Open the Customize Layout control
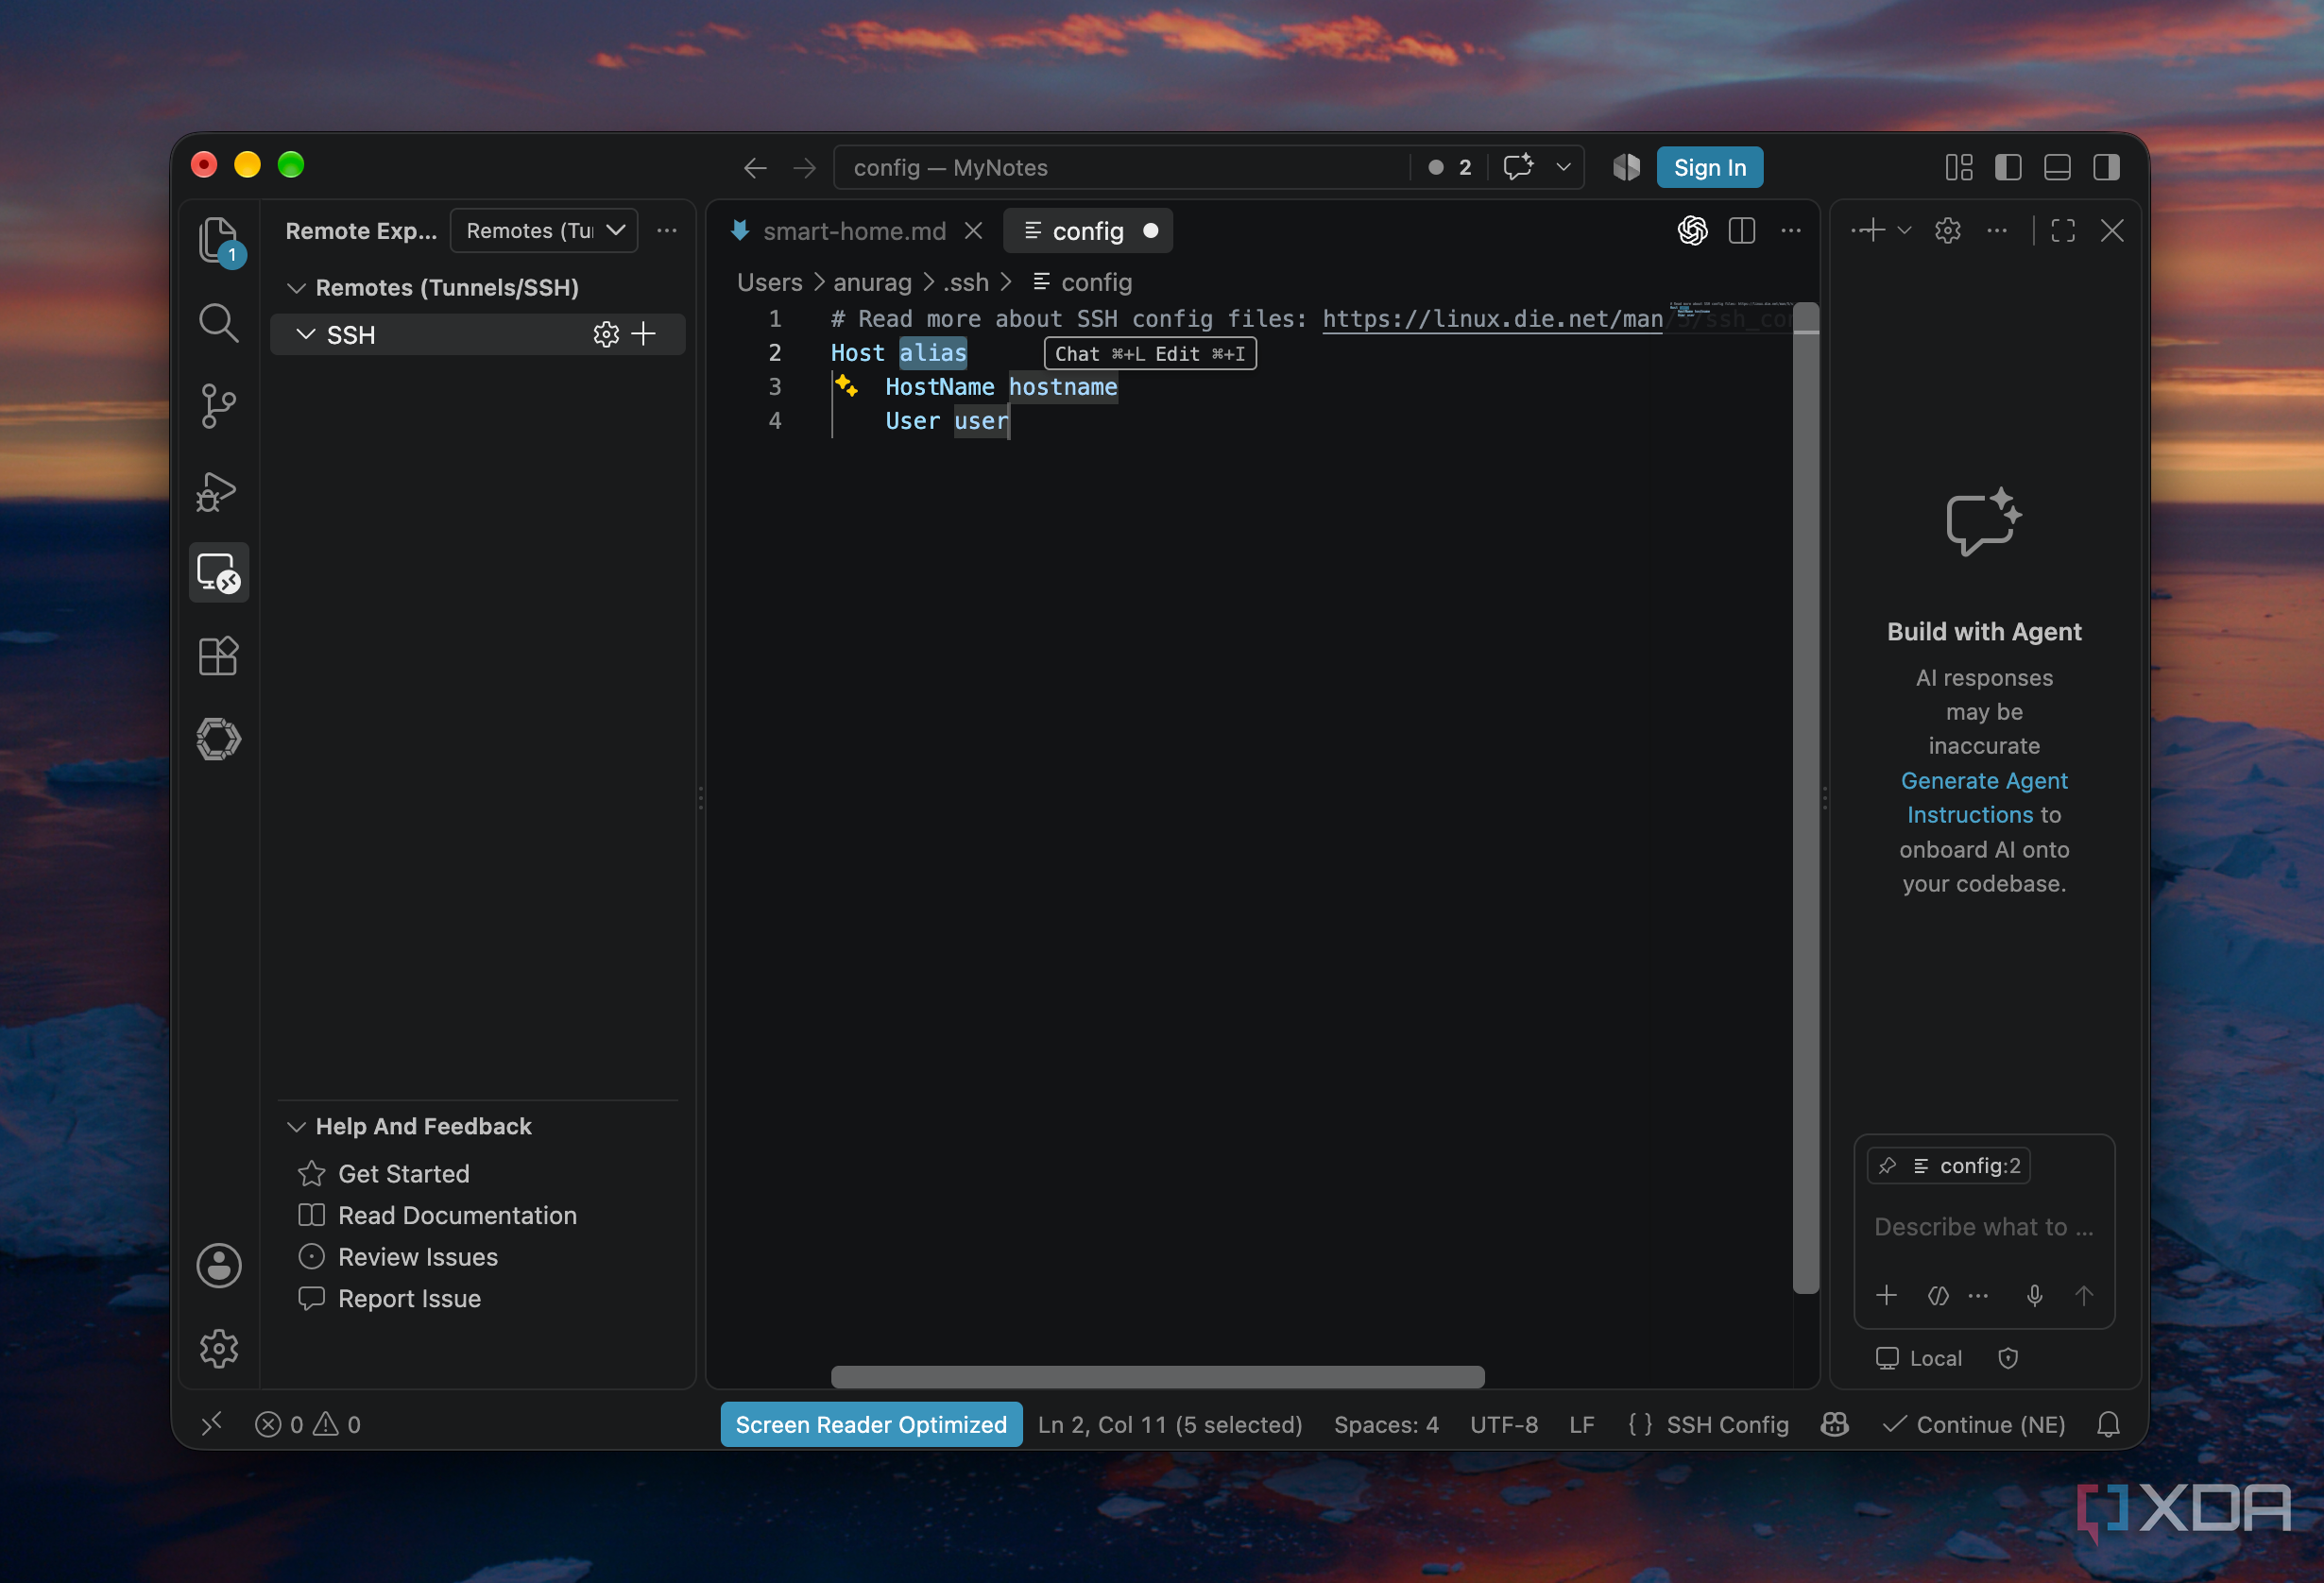Viewport: 2324px width, 1583px height. 1958,167
